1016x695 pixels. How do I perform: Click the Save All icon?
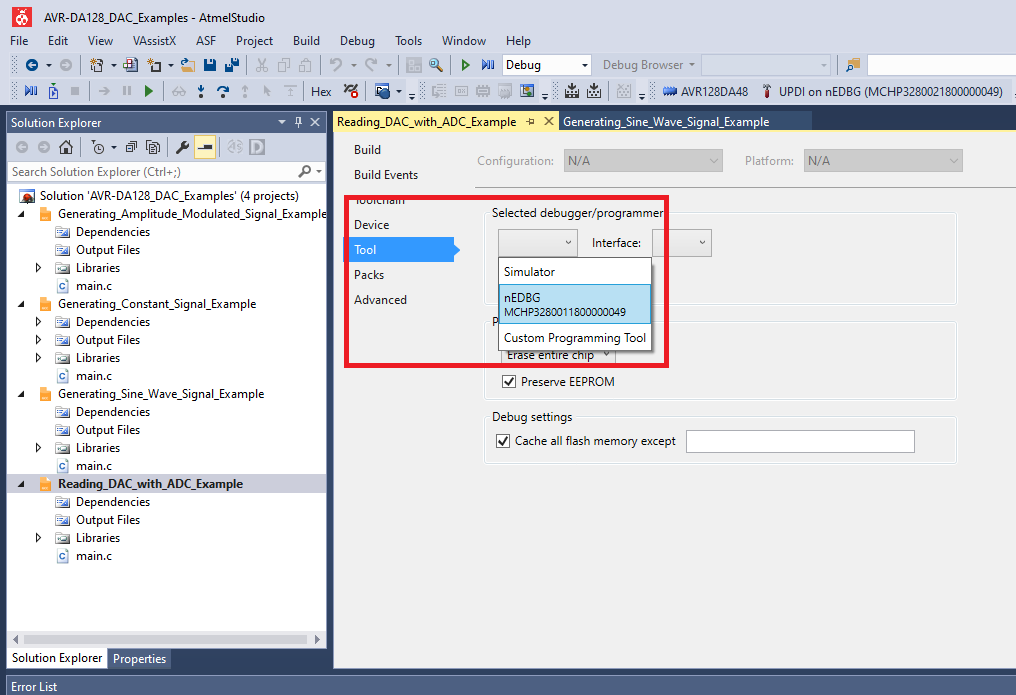[232, 65]
